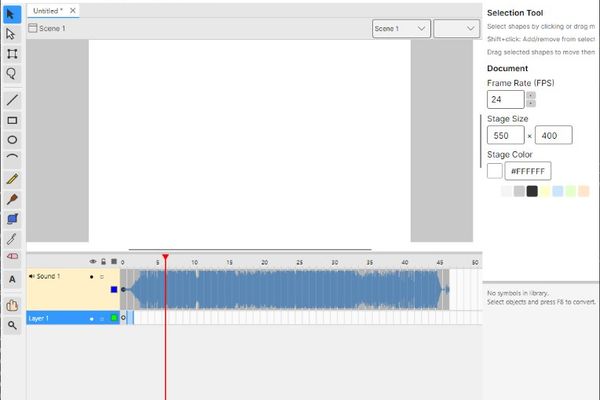This screenshot has width=600, height=400.
Task: Click the red playhead marker
Action: 165,256
